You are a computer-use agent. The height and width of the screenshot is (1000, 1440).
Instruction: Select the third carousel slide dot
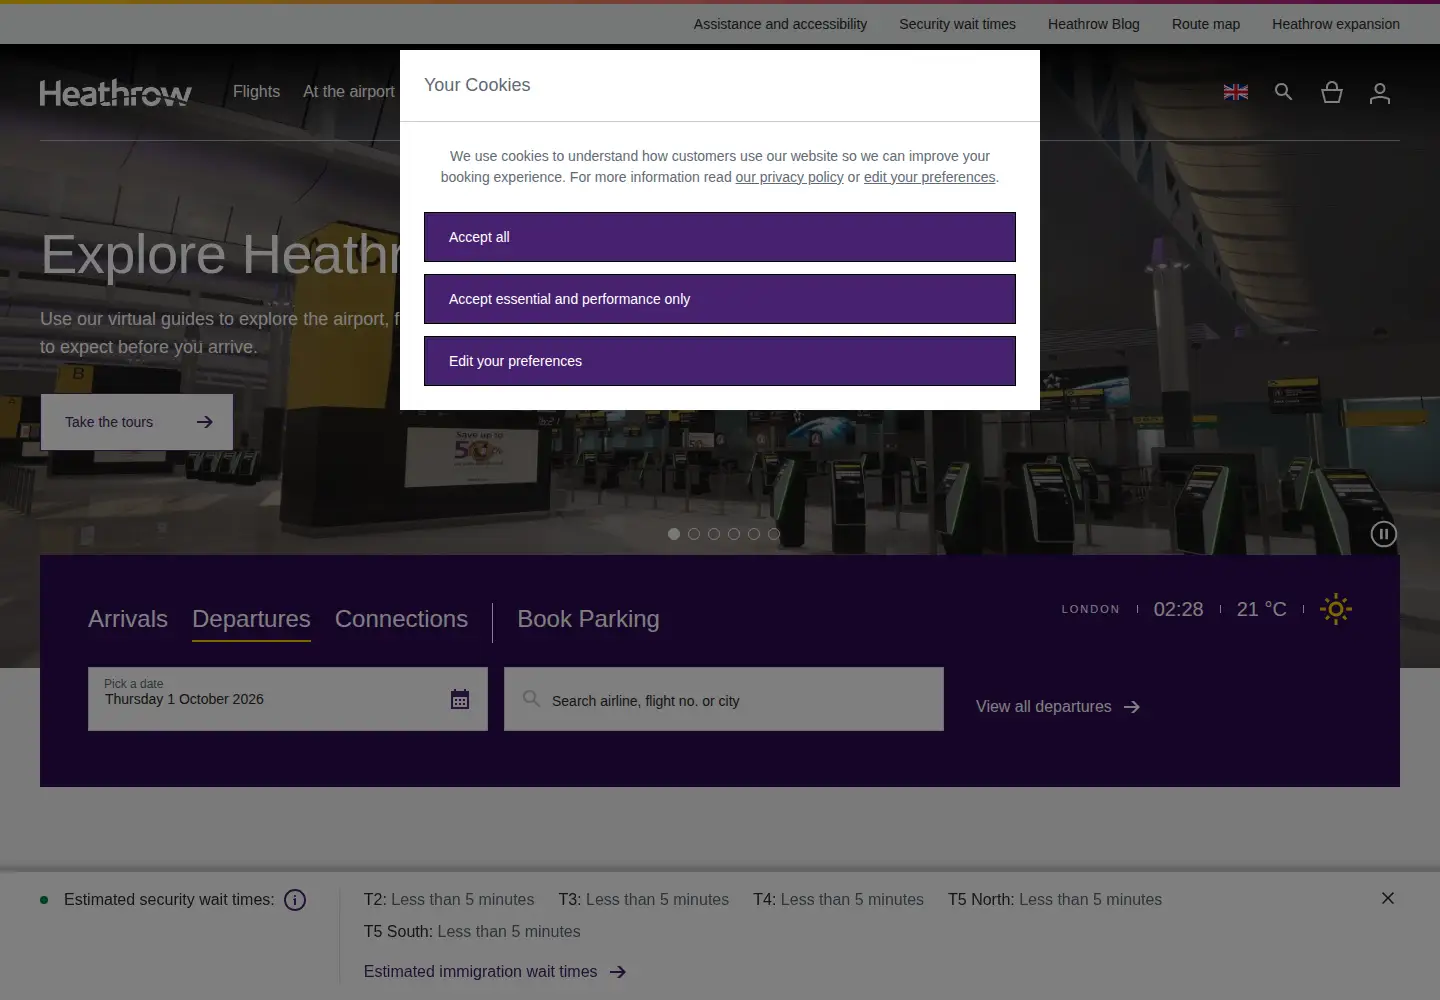pyautogui.click(x=714, y=534)
